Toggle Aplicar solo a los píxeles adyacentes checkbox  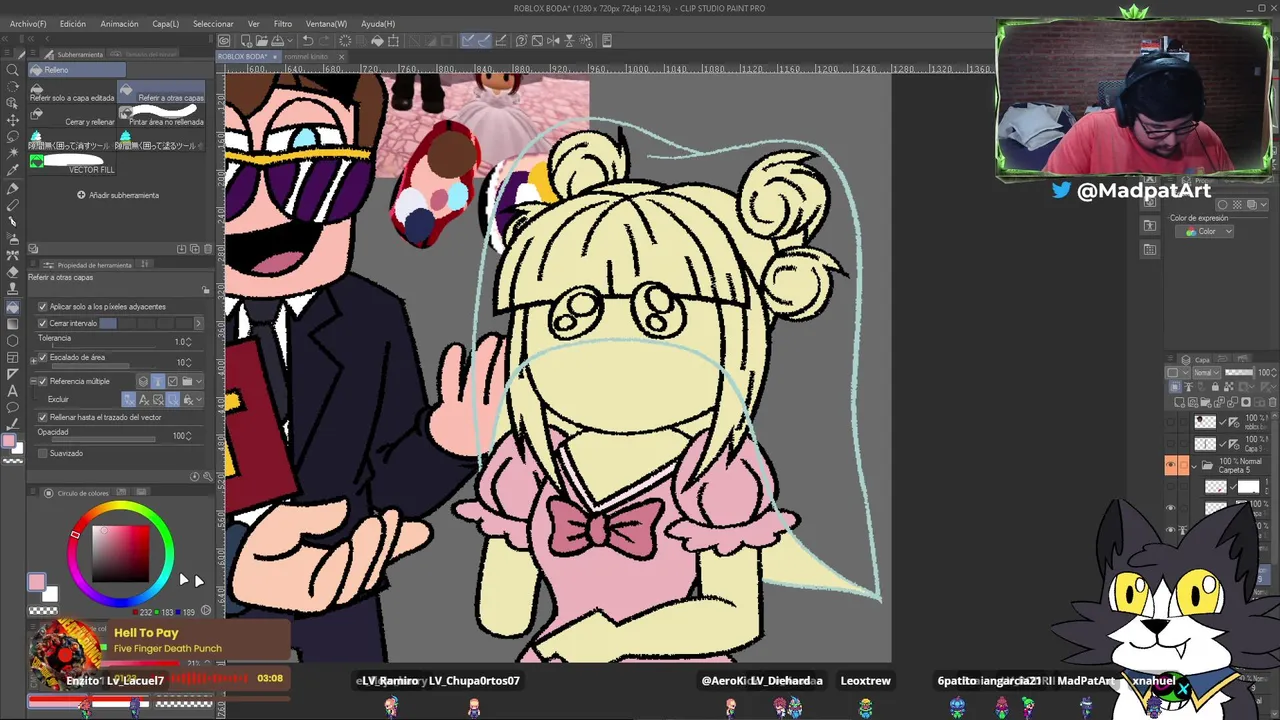pos(42,307)
